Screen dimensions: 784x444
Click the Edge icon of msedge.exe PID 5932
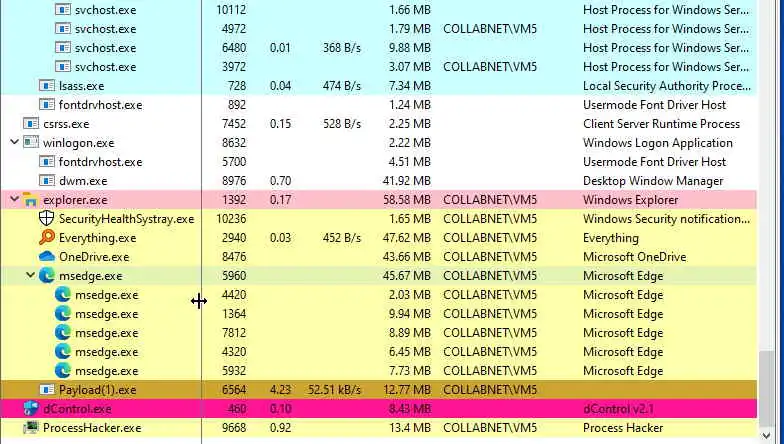pos(62,370)
